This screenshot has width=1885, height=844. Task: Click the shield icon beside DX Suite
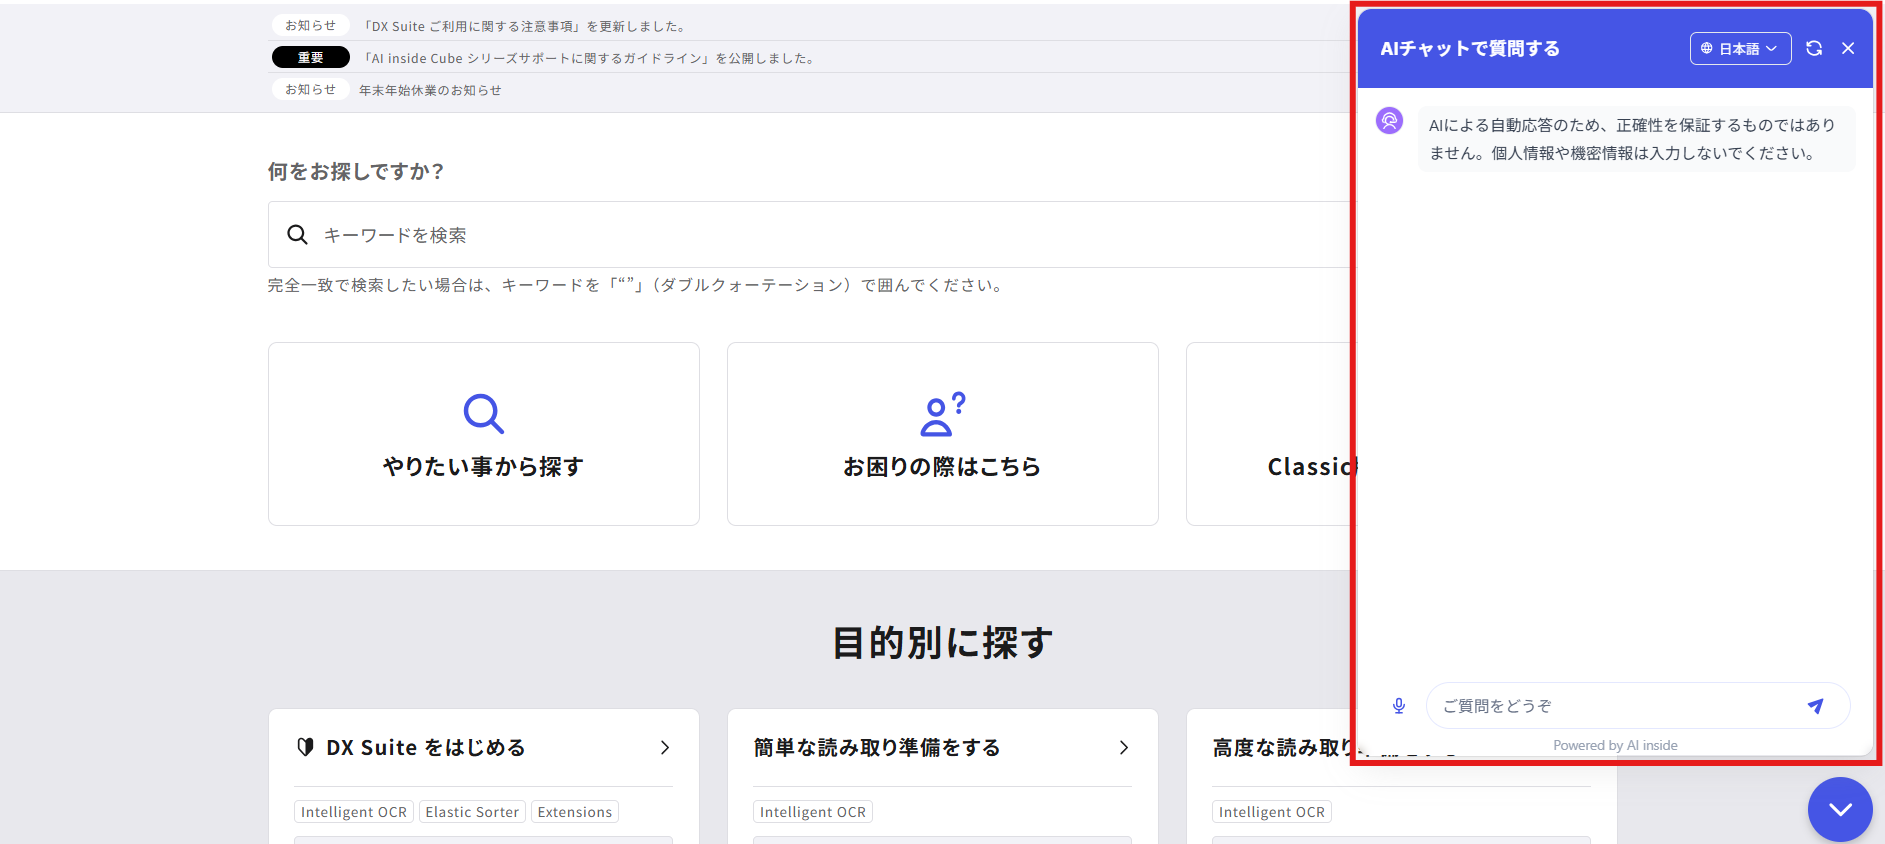tap(306, 747)
